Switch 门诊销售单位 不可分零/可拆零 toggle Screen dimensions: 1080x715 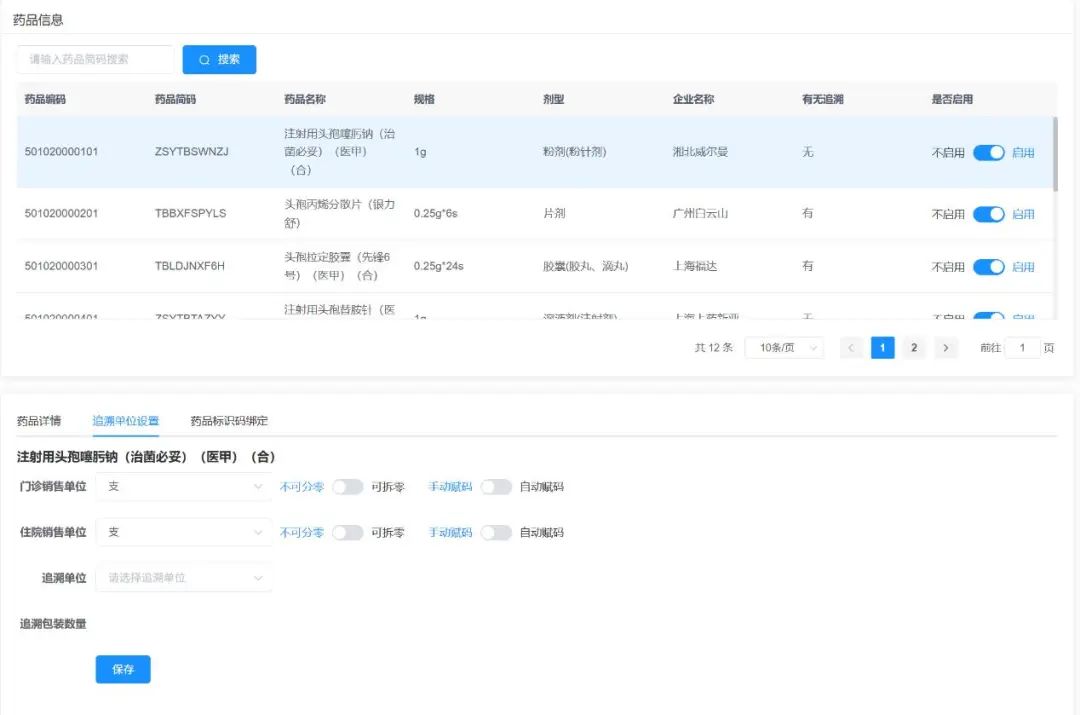tap(347, 487)
